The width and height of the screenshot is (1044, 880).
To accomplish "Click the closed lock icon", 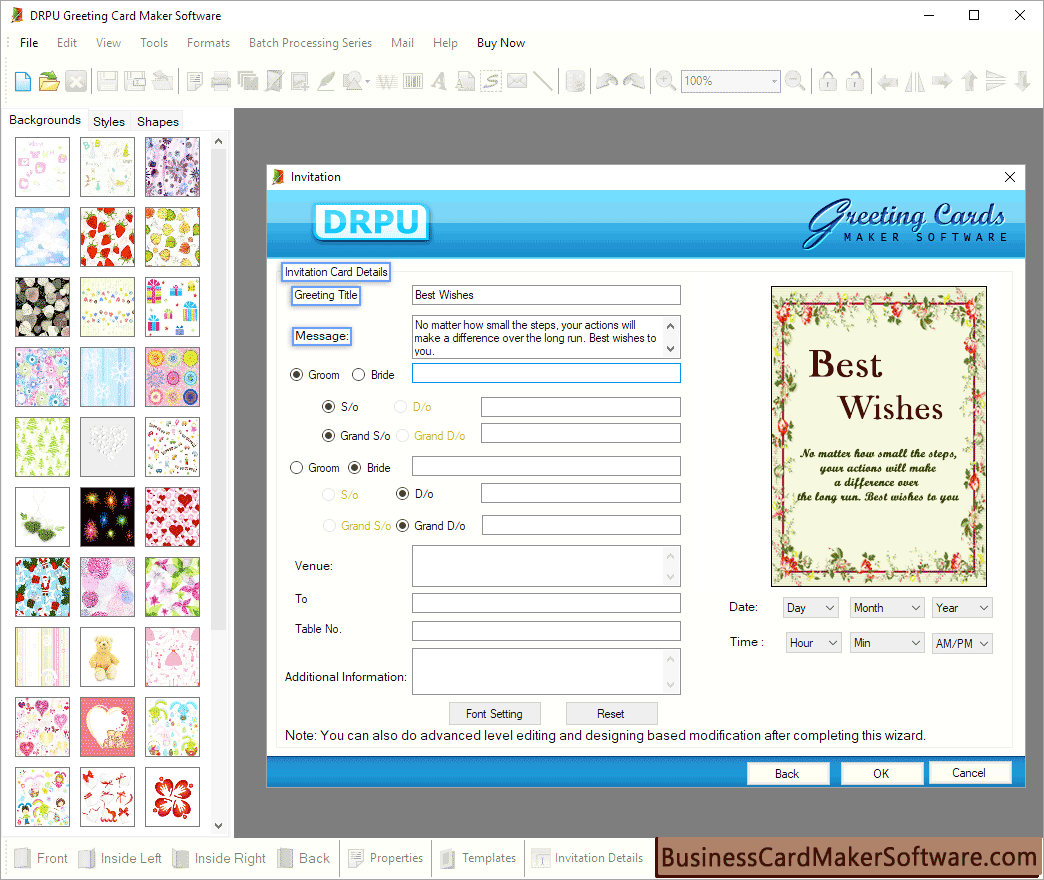I will 828,81.
